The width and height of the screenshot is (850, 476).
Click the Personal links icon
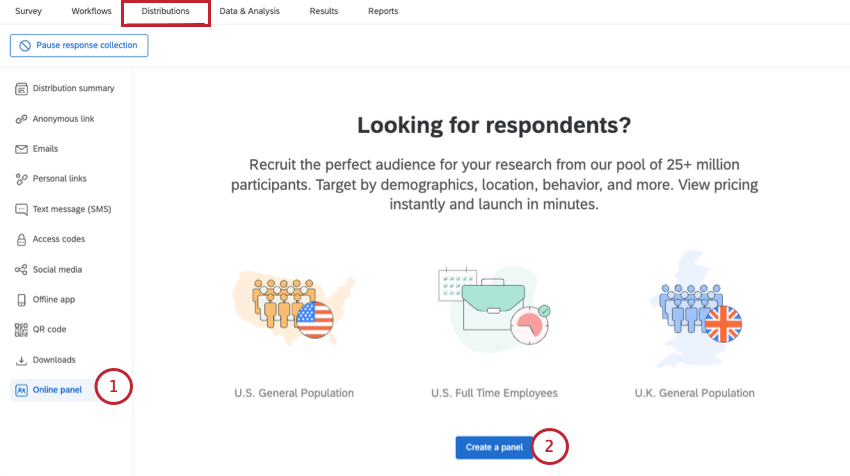[21, 179]
